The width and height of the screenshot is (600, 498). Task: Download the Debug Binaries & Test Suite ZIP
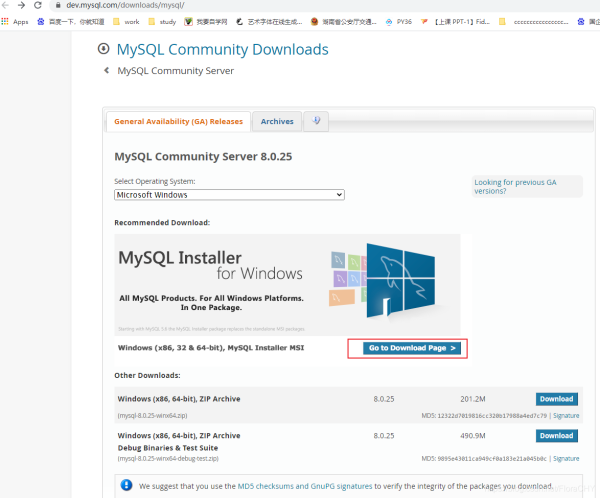(x=556, y=436)
